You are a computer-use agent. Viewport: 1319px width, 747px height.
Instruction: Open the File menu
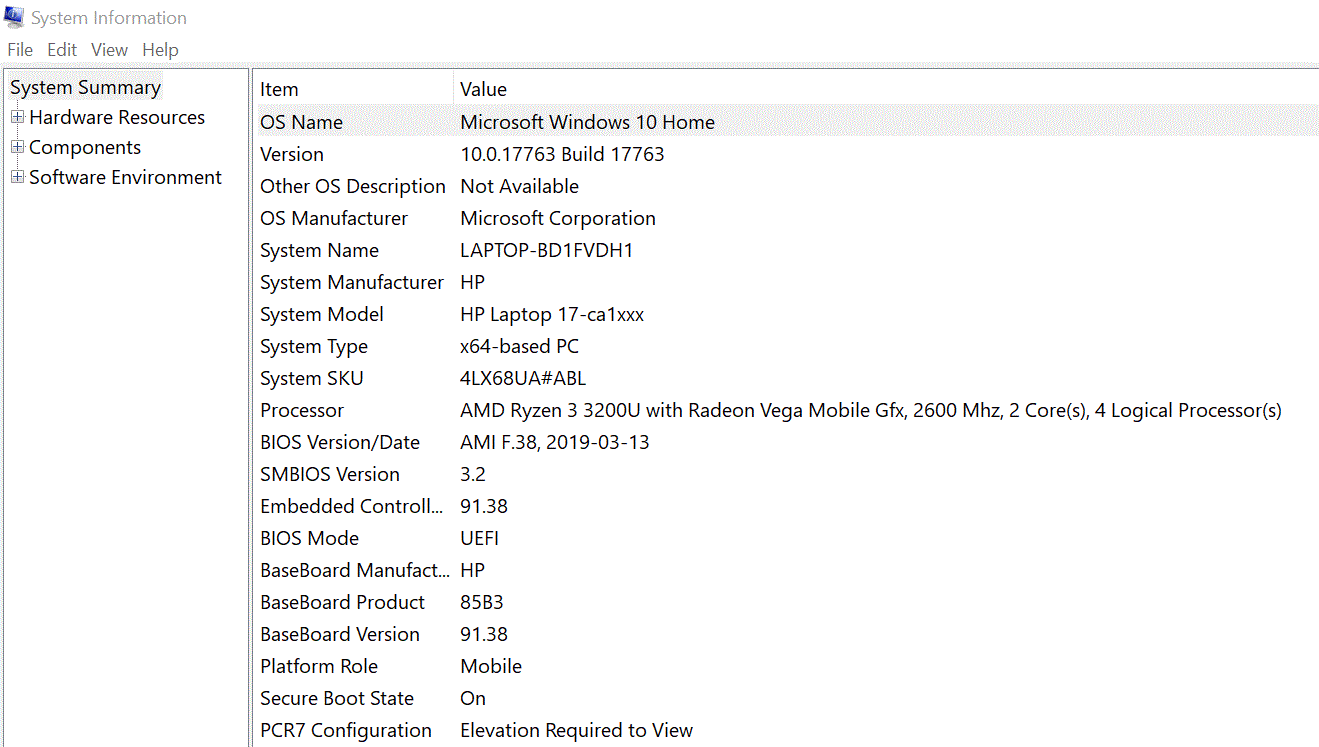click(x=20, y=50)
